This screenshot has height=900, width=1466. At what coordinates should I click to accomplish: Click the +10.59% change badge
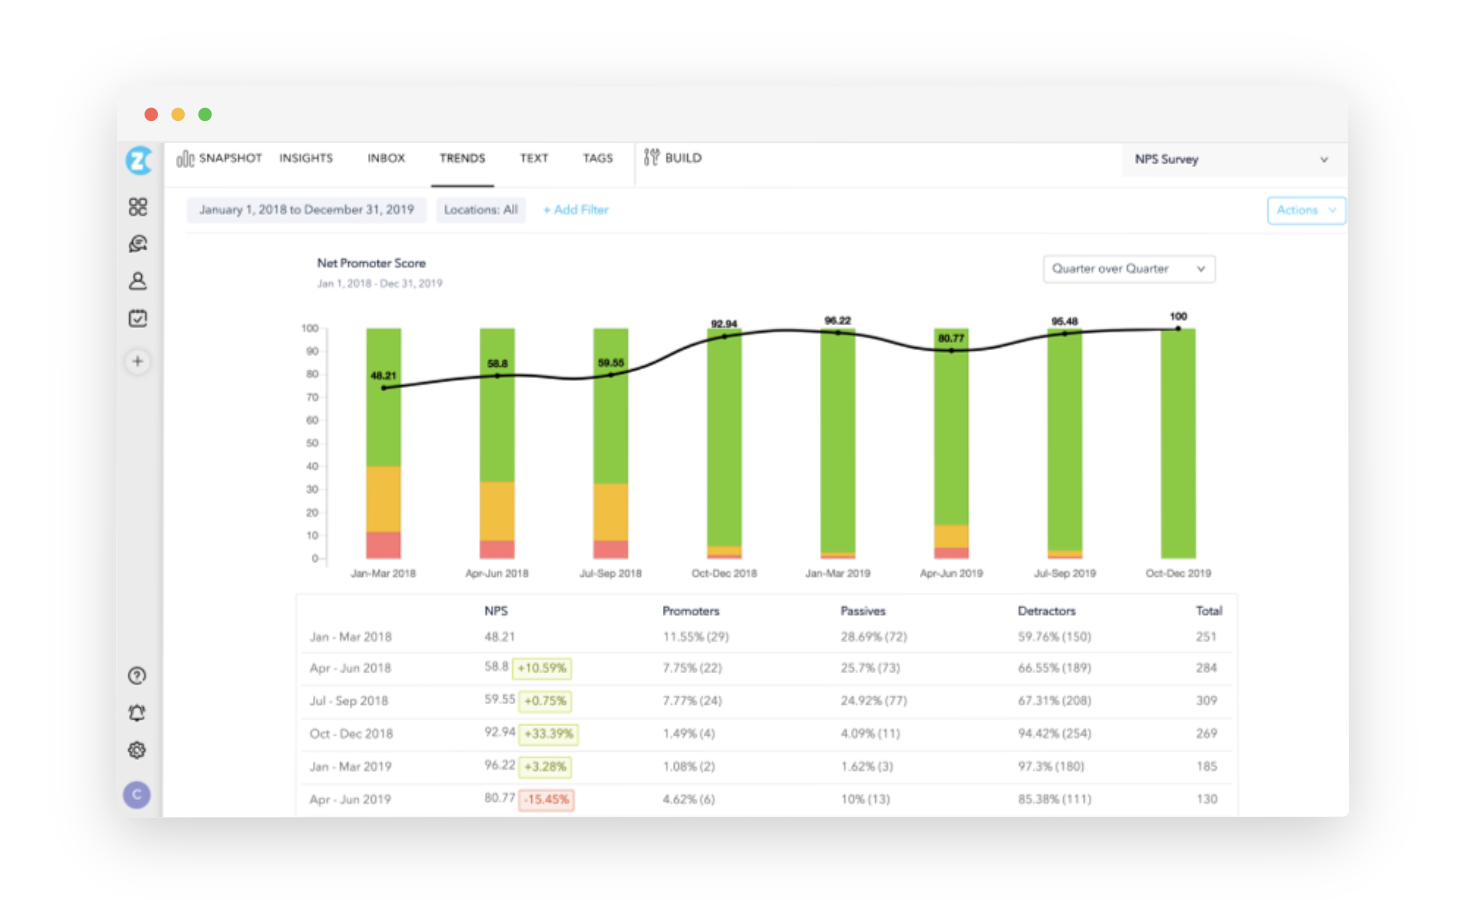pyautogui.click(x=542, y=668)
